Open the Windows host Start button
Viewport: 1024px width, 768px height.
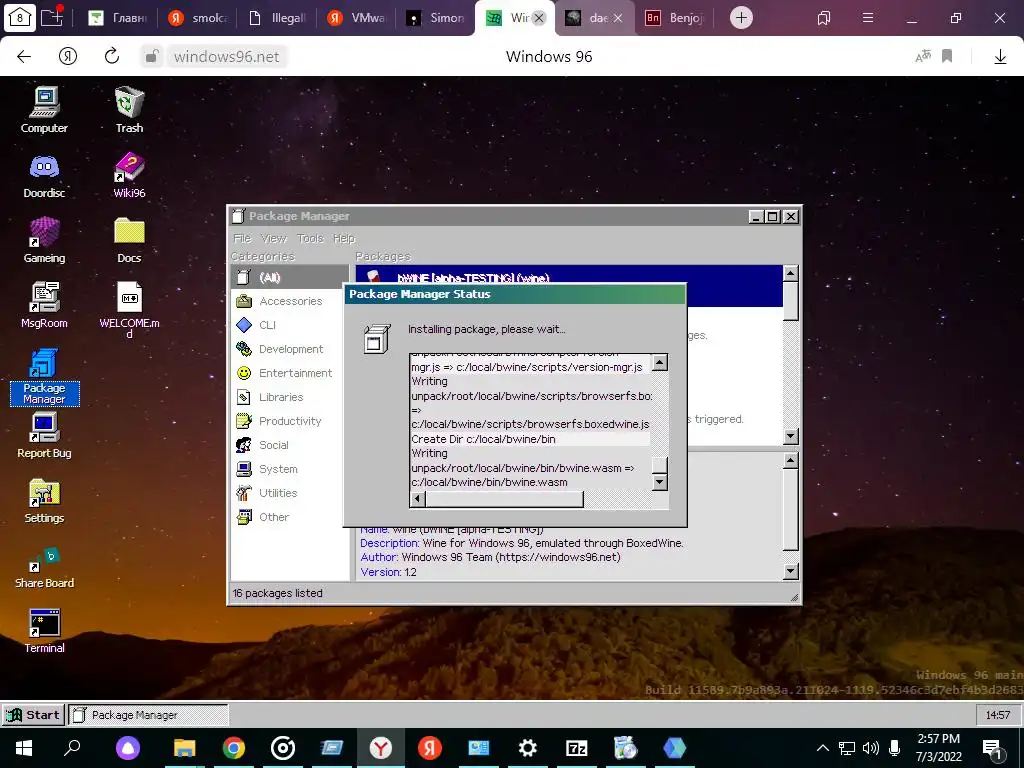[24, 748]
